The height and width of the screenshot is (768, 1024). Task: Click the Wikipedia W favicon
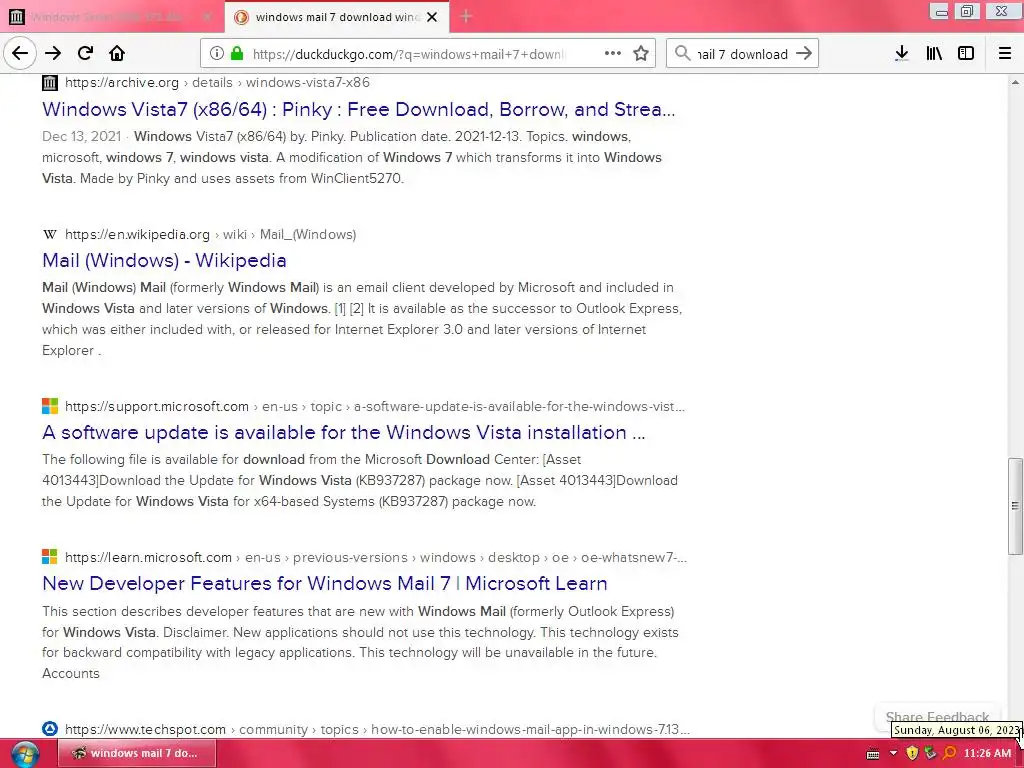50,234
